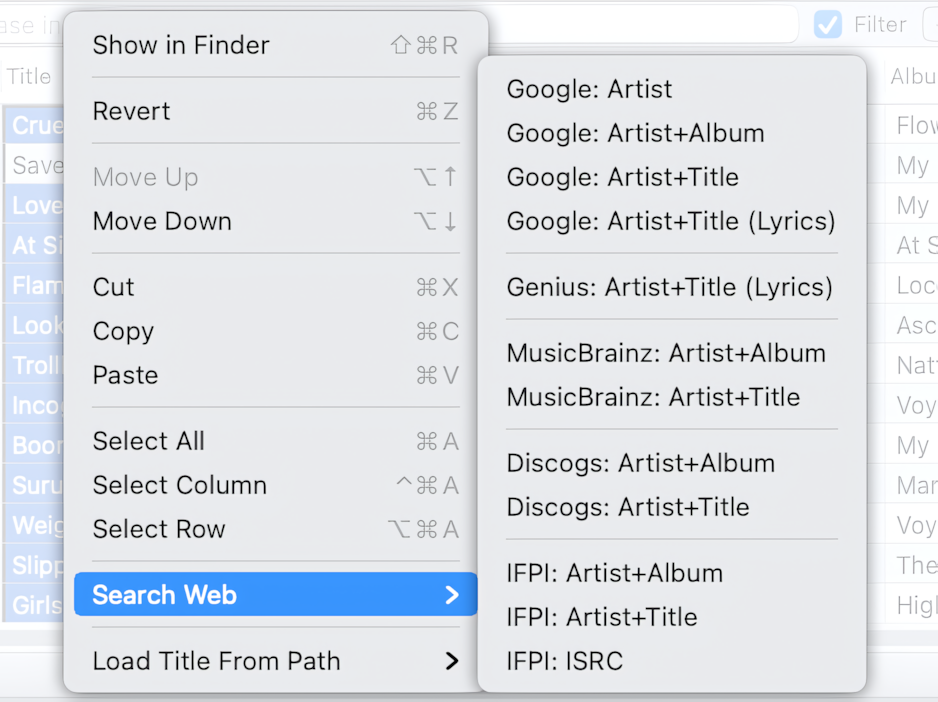Click Move Down in context menu
938x702 pixels.
pyautogui.click(x=162, y=221)
